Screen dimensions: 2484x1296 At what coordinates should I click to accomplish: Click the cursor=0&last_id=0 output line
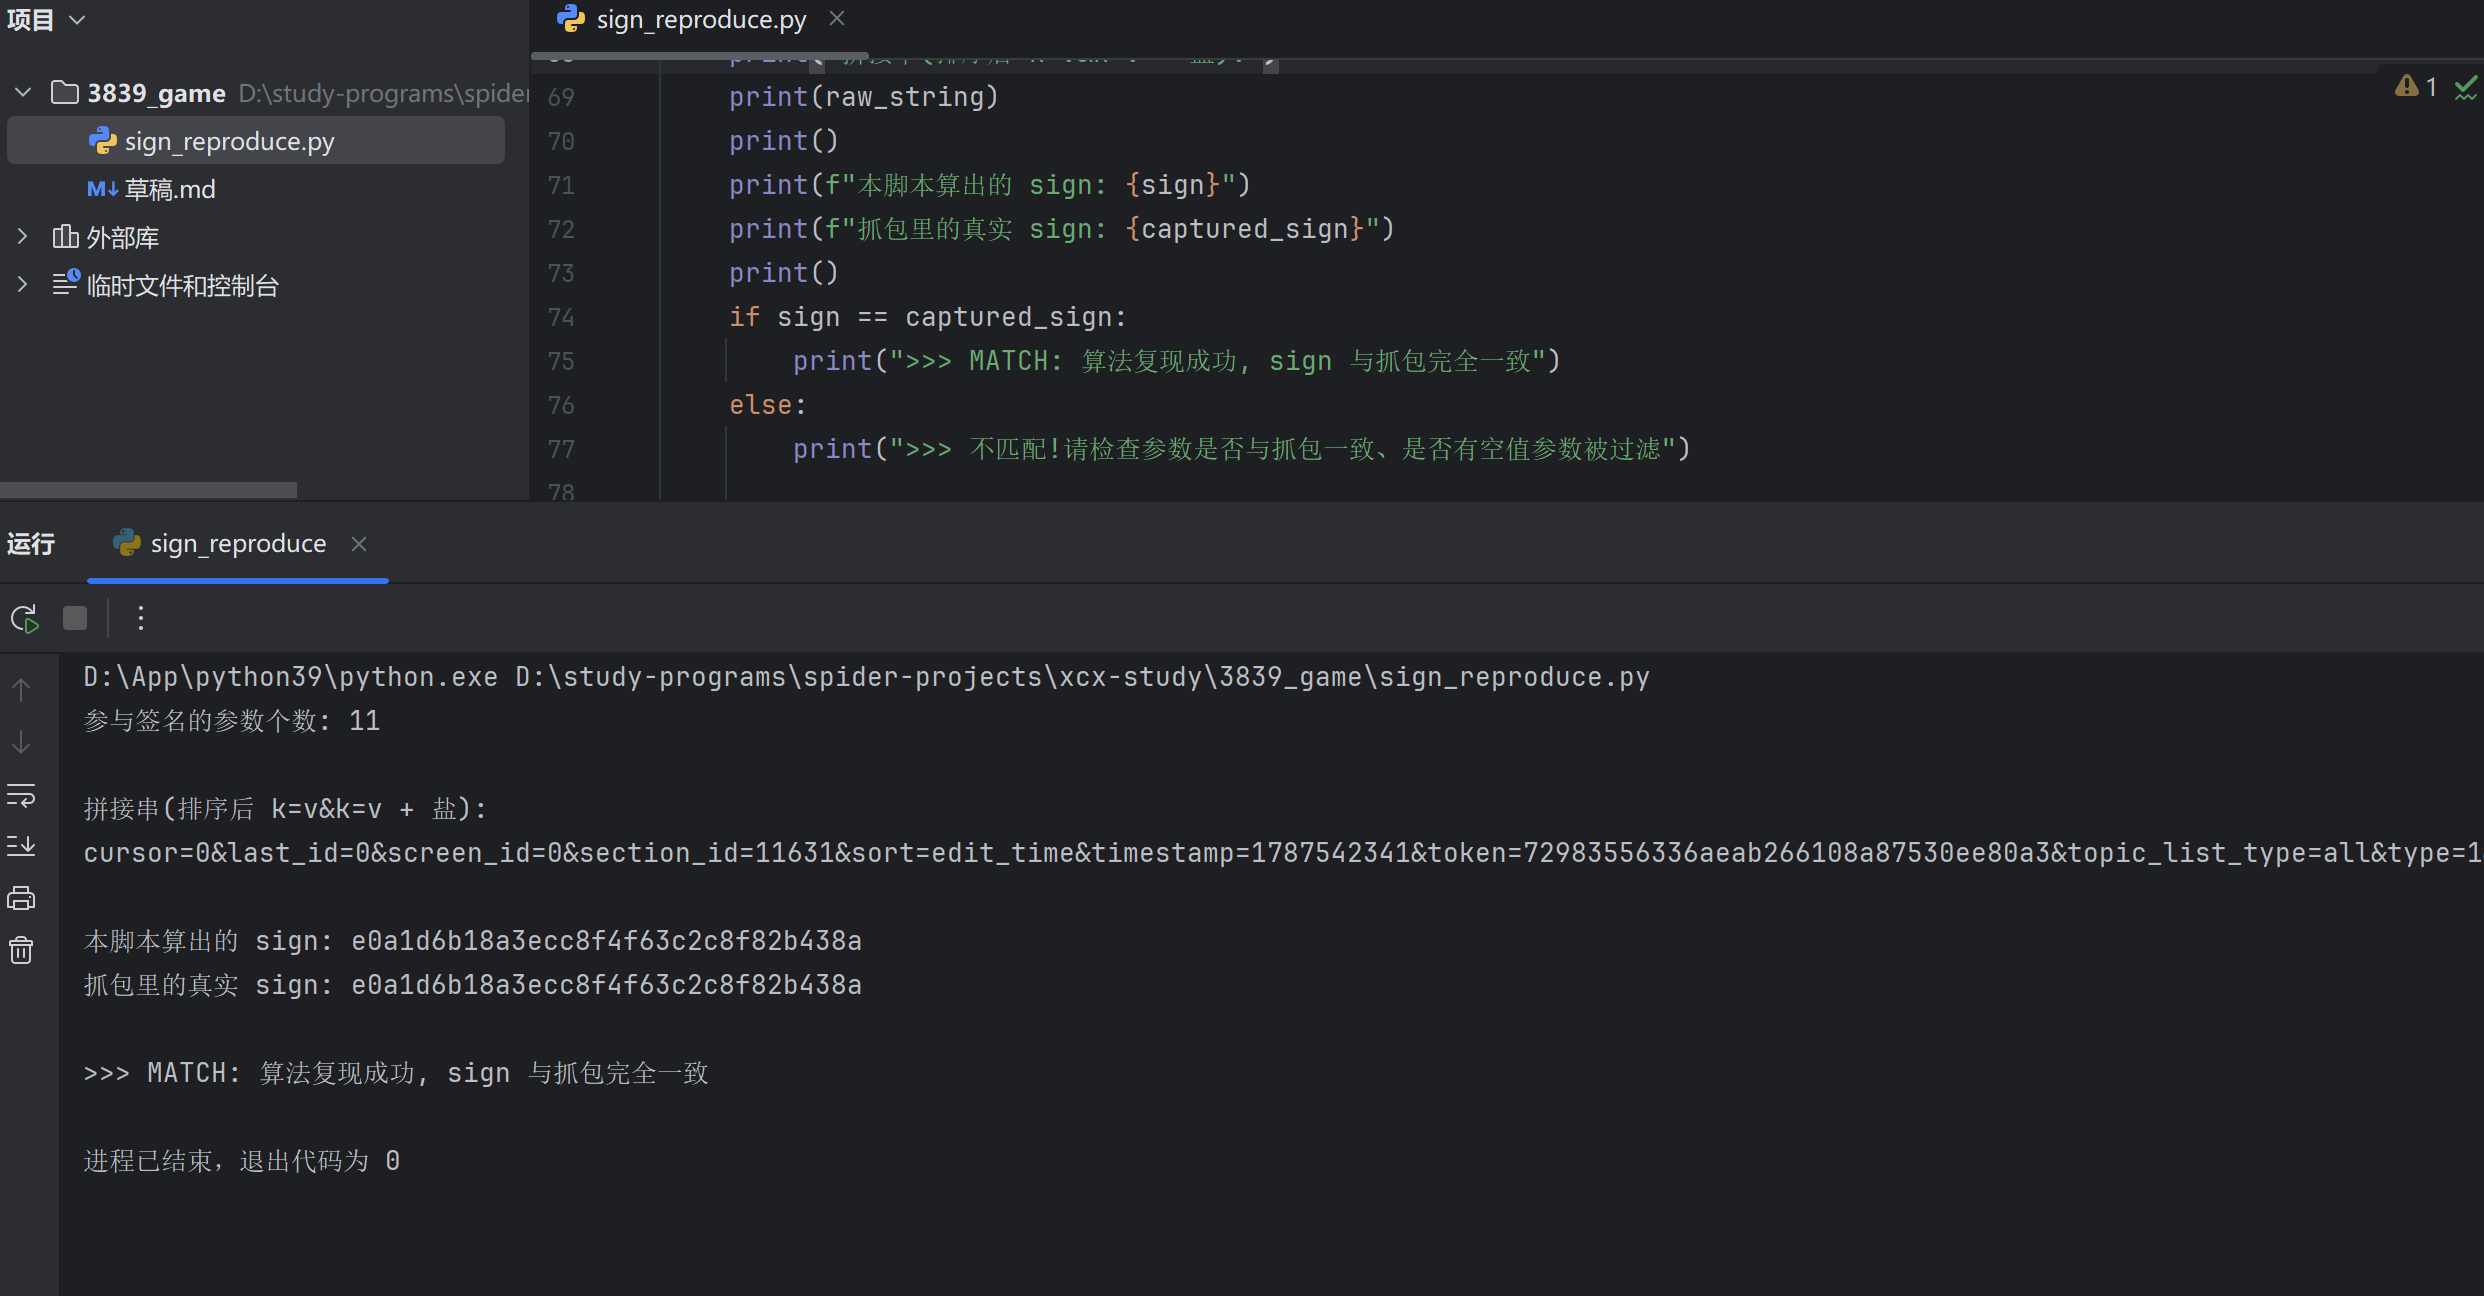(1282, 853)
